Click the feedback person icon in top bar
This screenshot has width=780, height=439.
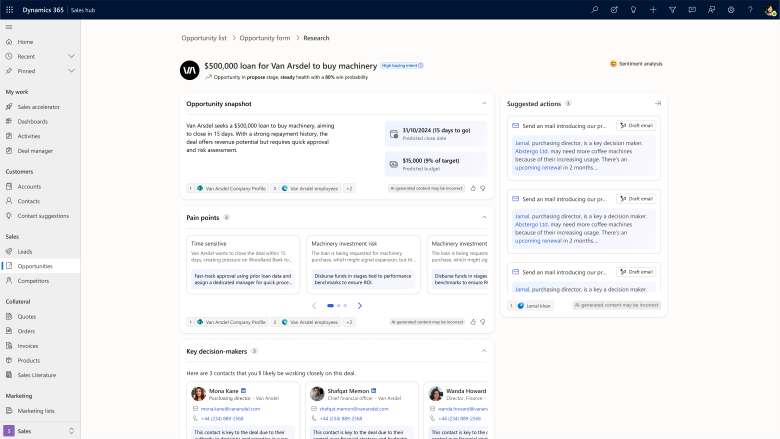711,9
